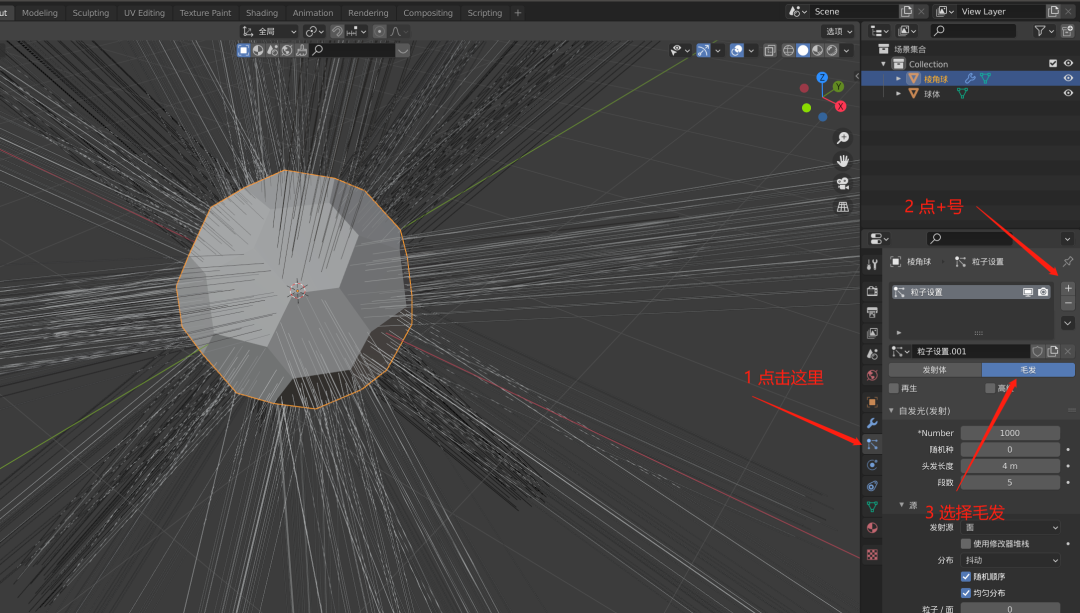Image resolution: width=1080 pixels, height=613 pixels.
Task: Remove particle system slot with minus button
Action: click(1068, 303)
